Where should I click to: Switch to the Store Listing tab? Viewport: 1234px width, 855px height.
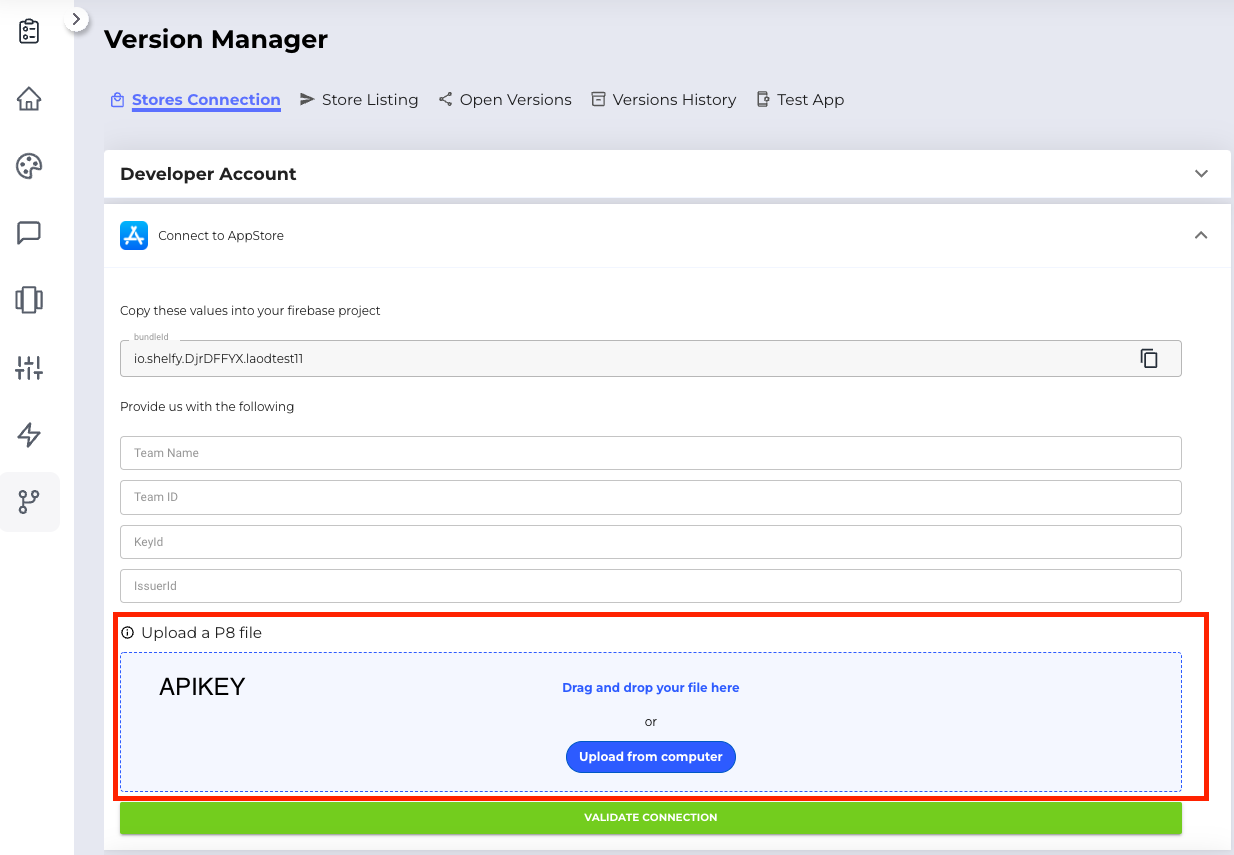click(369, 100)
